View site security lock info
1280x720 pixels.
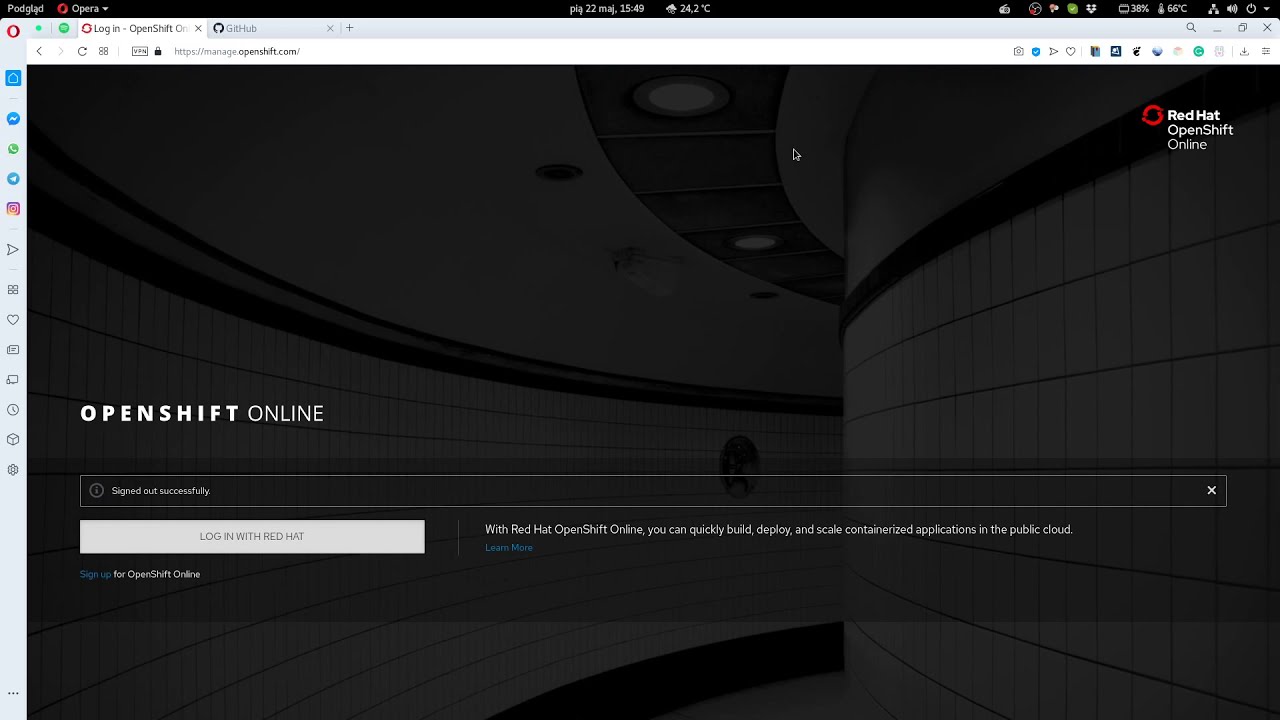pyautogui.click(x=158, y=51)
